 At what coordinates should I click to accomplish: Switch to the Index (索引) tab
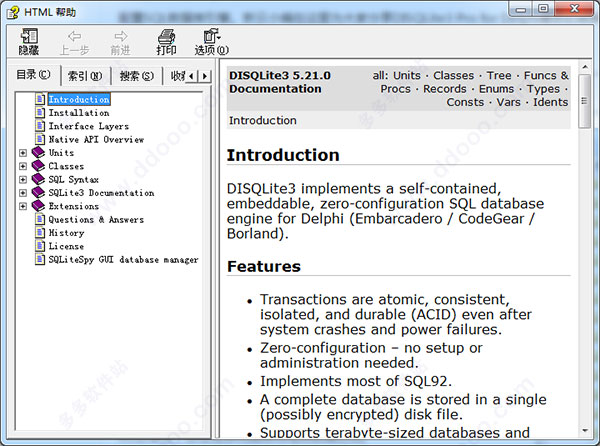(85, 76)
